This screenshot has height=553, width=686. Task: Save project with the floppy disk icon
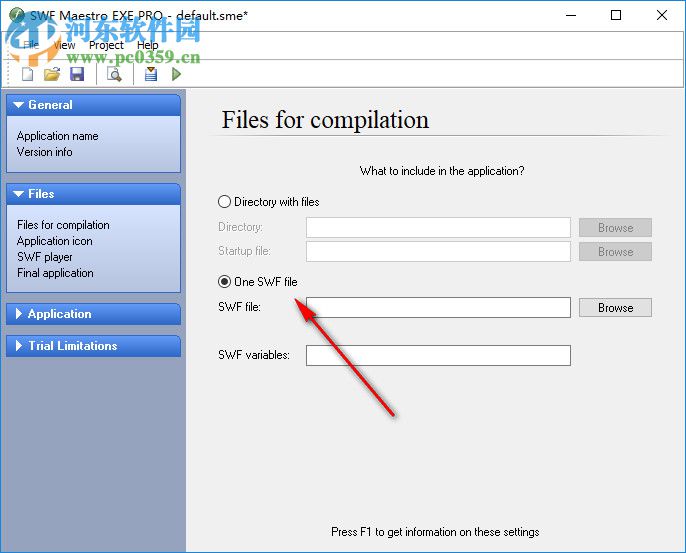(77, 74)
